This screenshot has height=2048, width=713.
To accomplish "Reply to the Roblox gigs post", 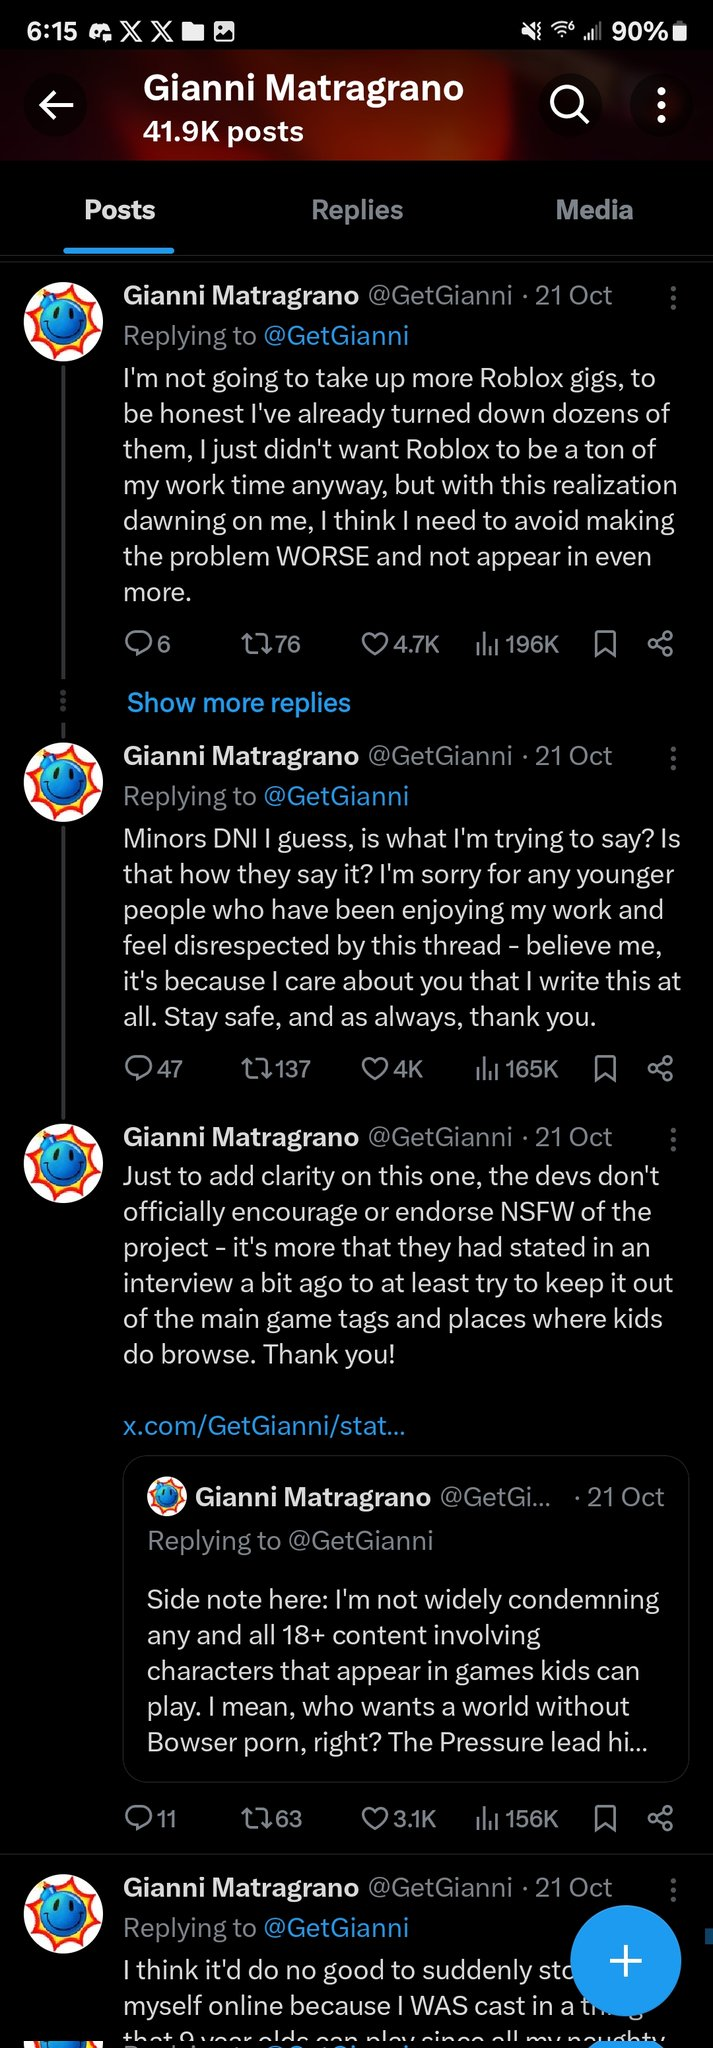I will 138,643.
